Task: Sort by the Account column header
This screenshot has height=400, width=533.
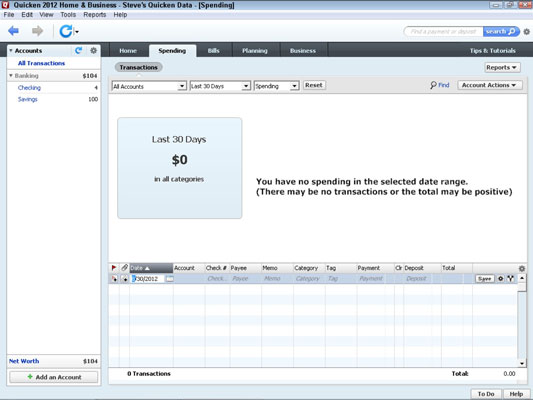Action: [x=189, y=268]
